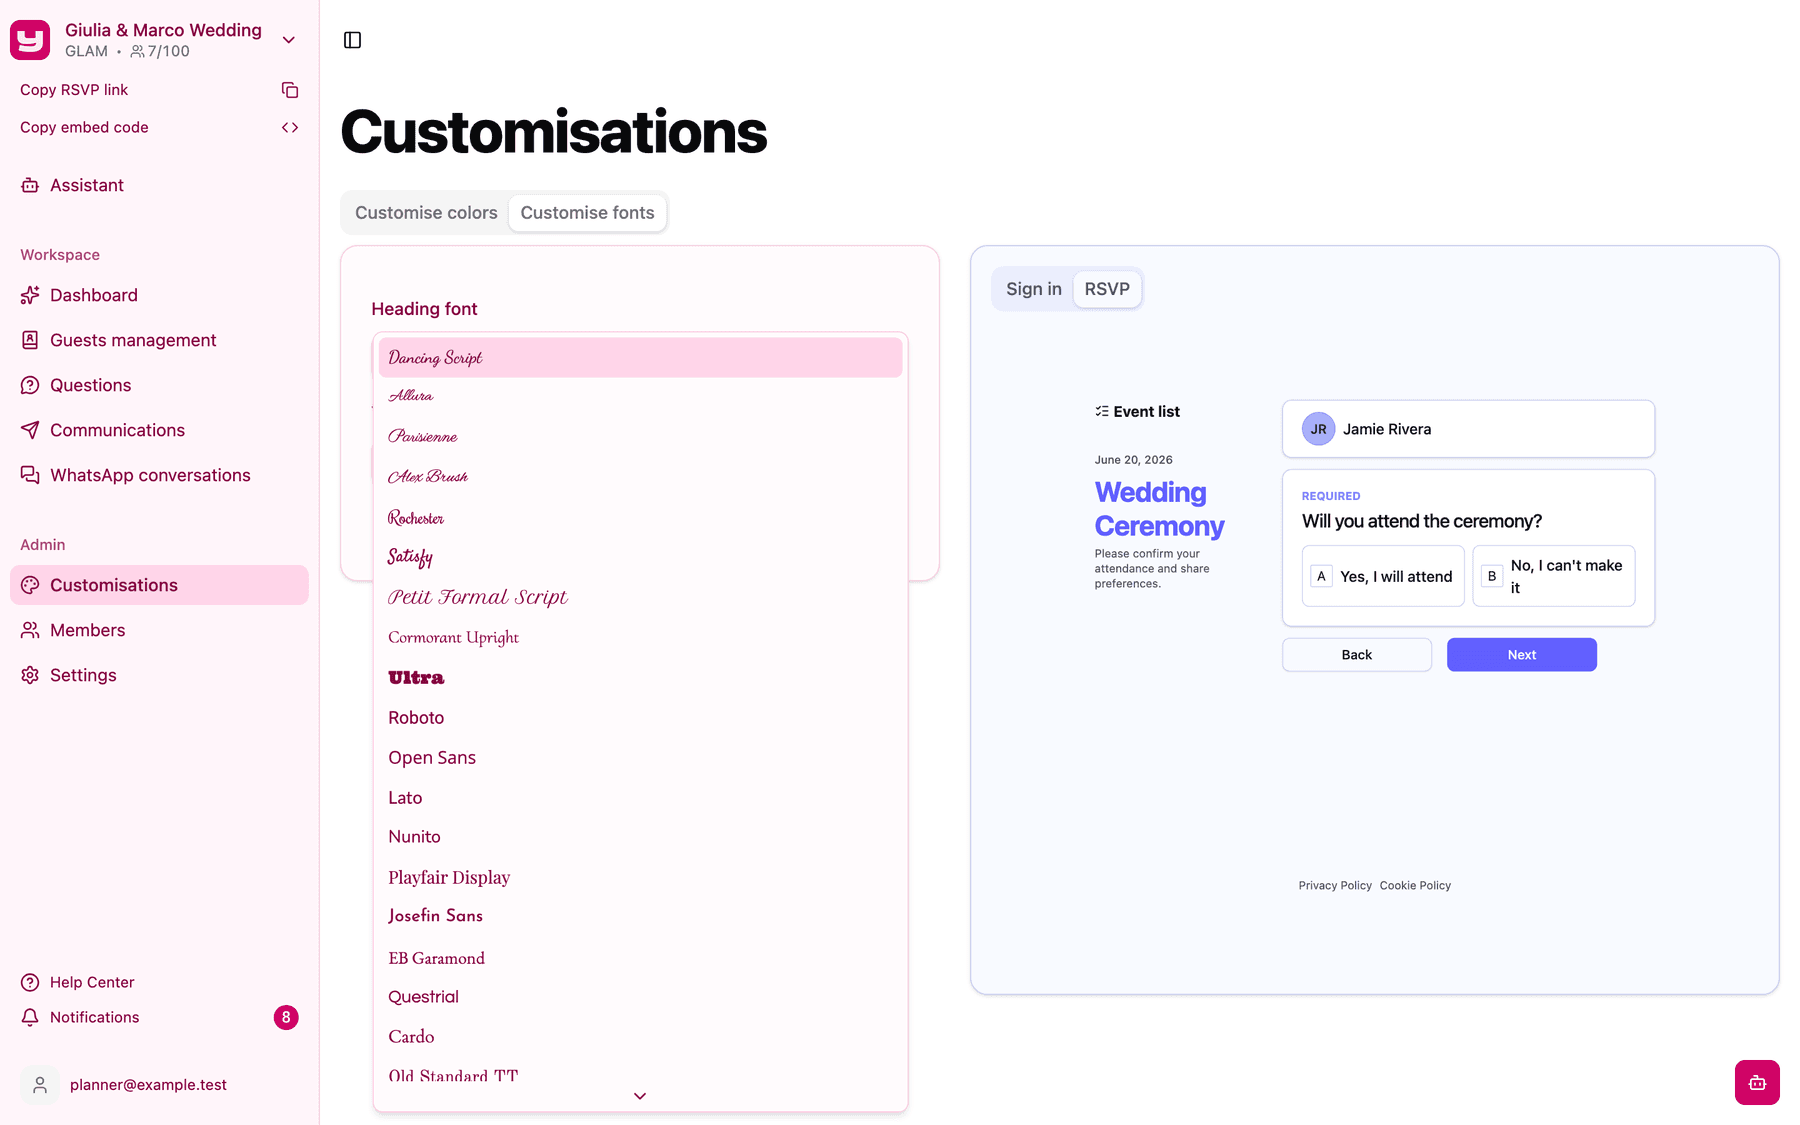Click the code brackets icon for embed code
This screenshot has height=1125, width=1800.
290,127
